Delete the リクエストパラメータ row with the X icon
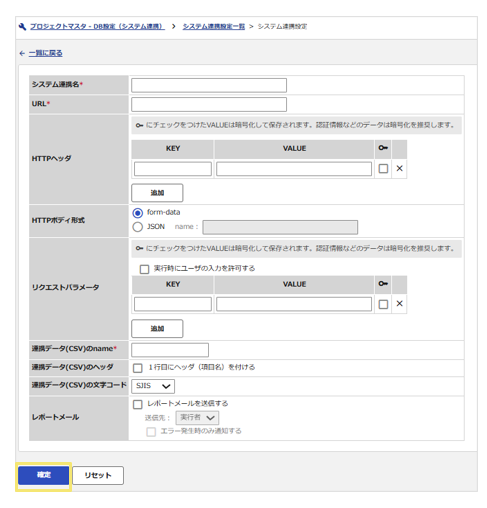The width and height of the screenshot is (487, 508). 399,304
